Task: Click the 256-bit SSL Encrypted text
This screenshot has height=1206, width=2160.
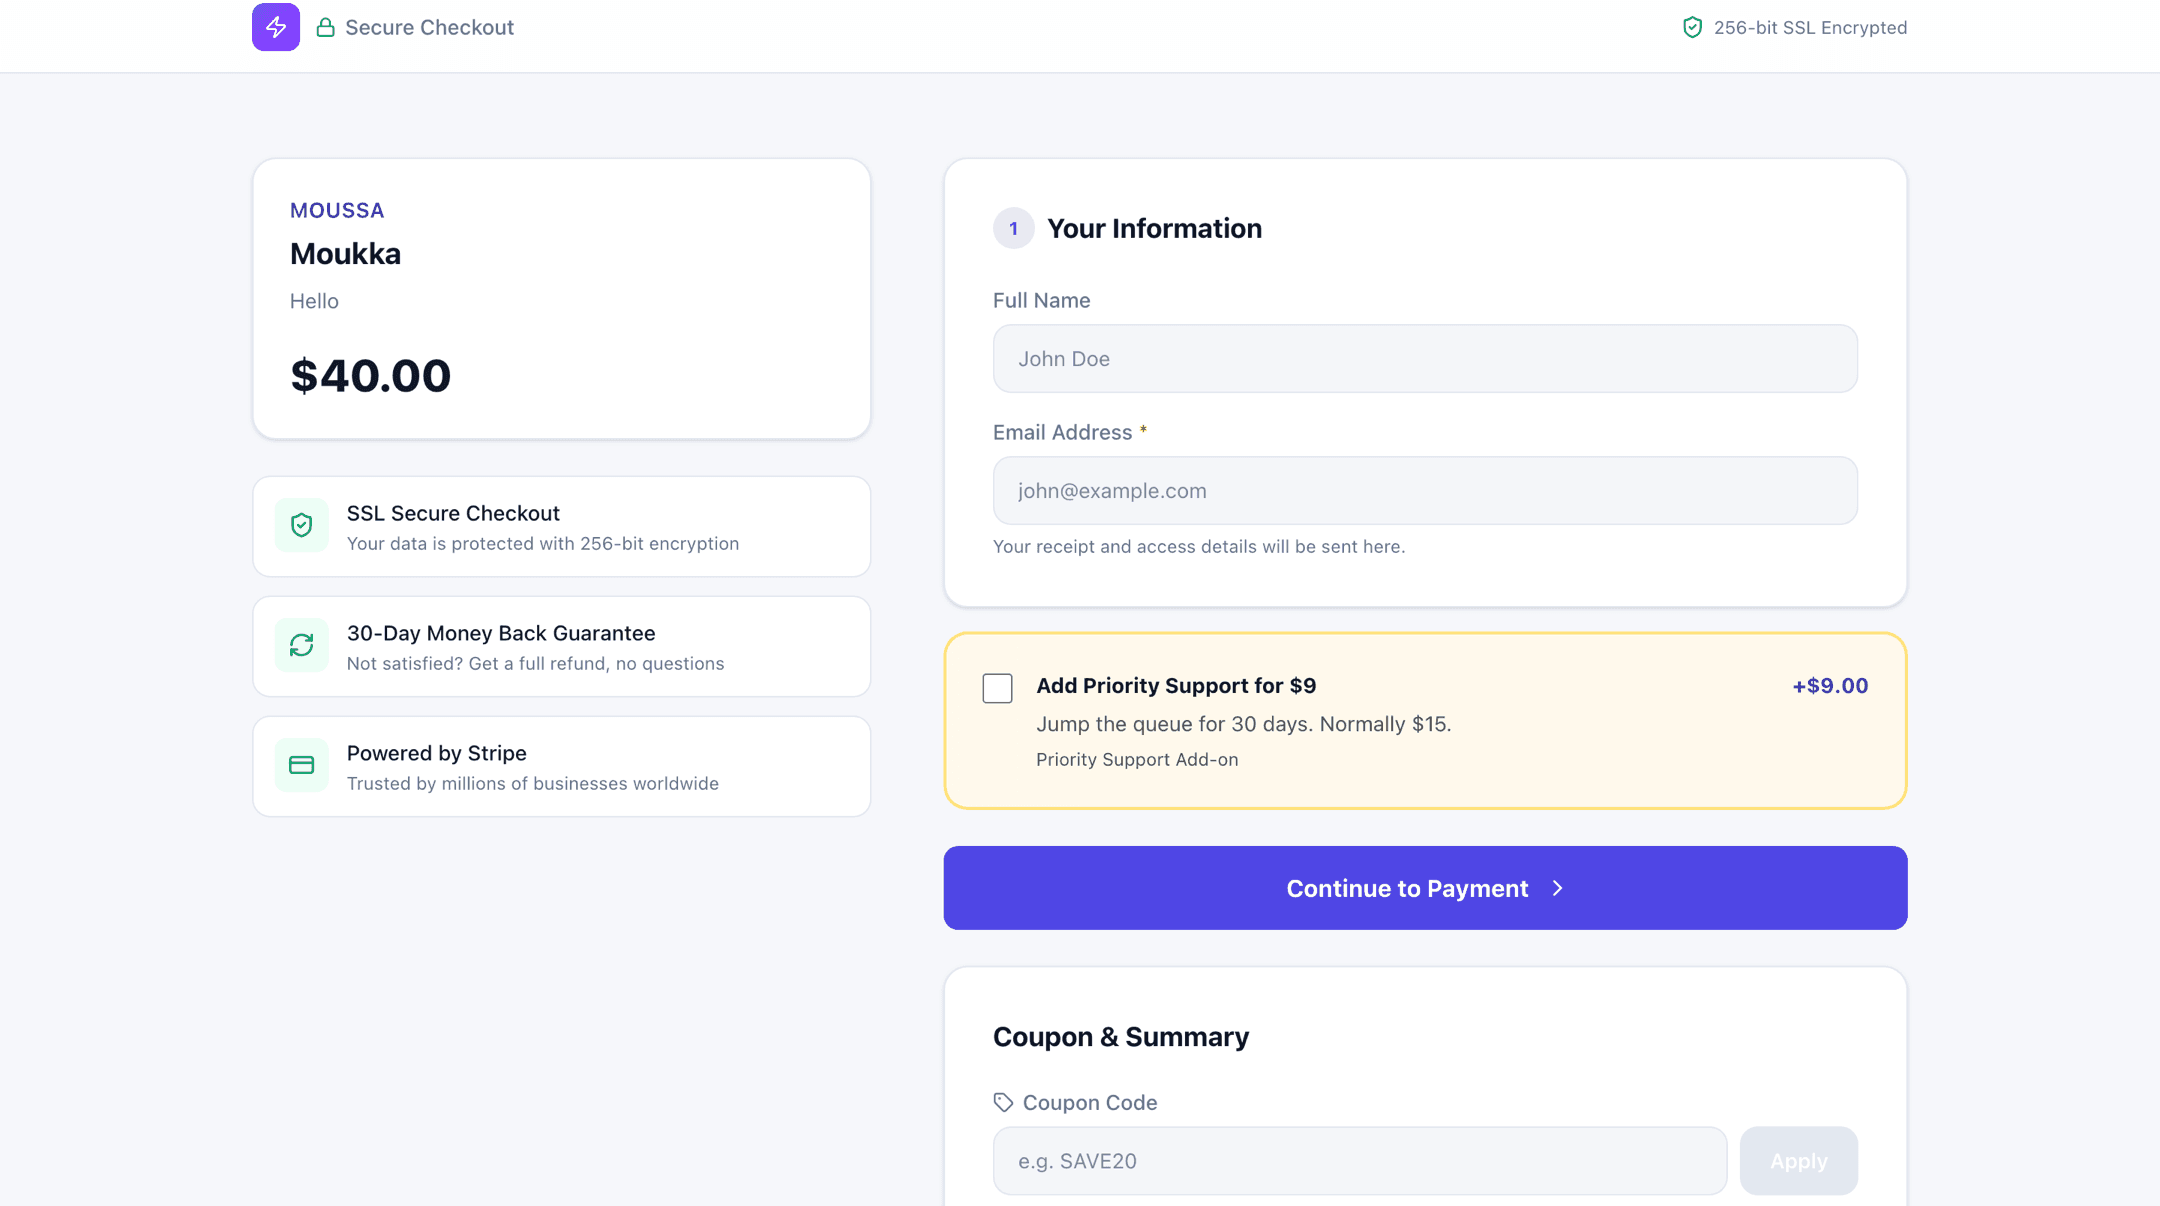Action: pyautogui.click(x=1810, y=27)
